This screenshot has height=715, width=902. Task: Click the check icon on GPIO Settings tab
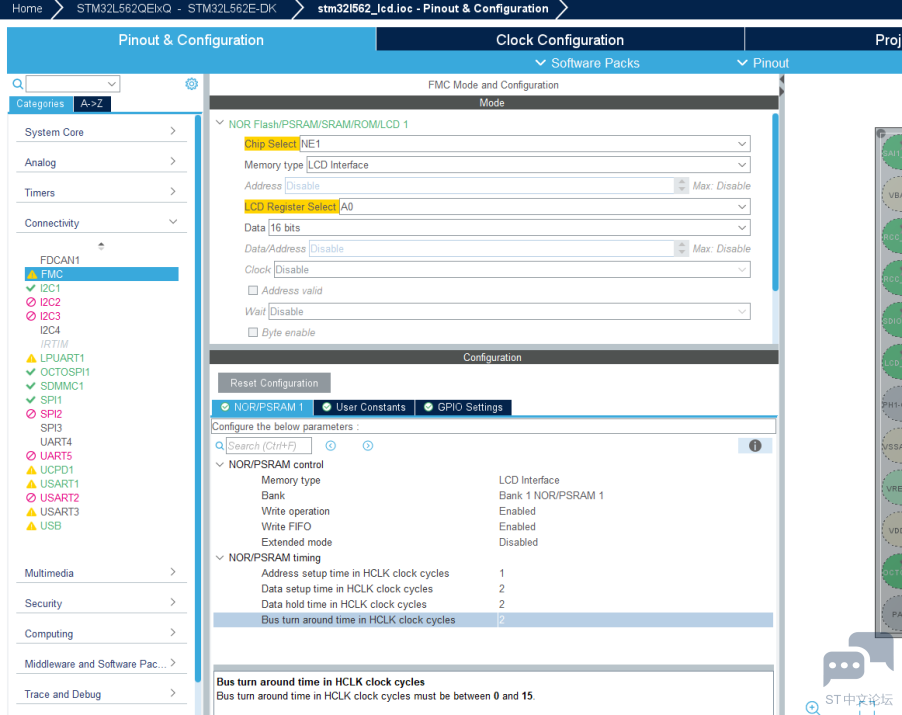click(x=428, y=407)
